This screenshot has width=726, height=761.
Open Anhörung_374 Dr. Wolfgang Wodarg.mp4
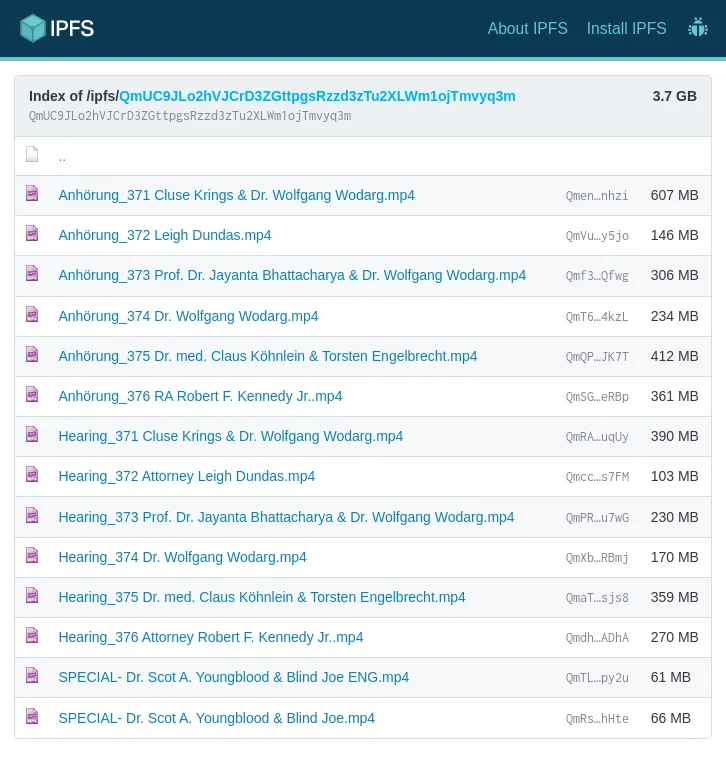click(x=188, y=316)
